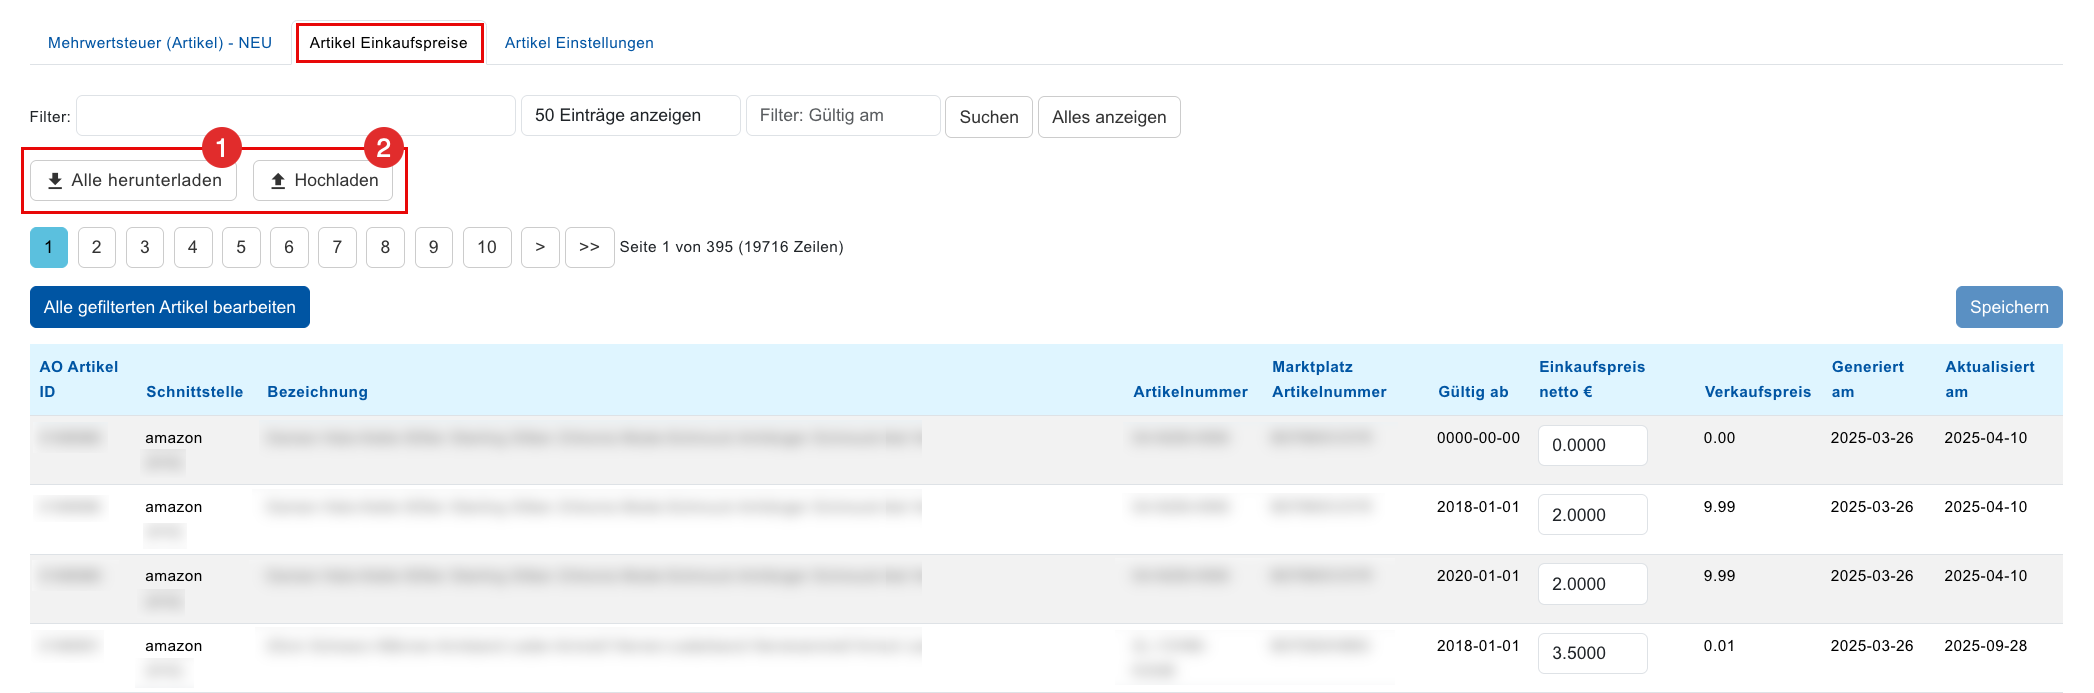
Task: Switch to Artikel Einstellungen tab
Action: (579, 43)
